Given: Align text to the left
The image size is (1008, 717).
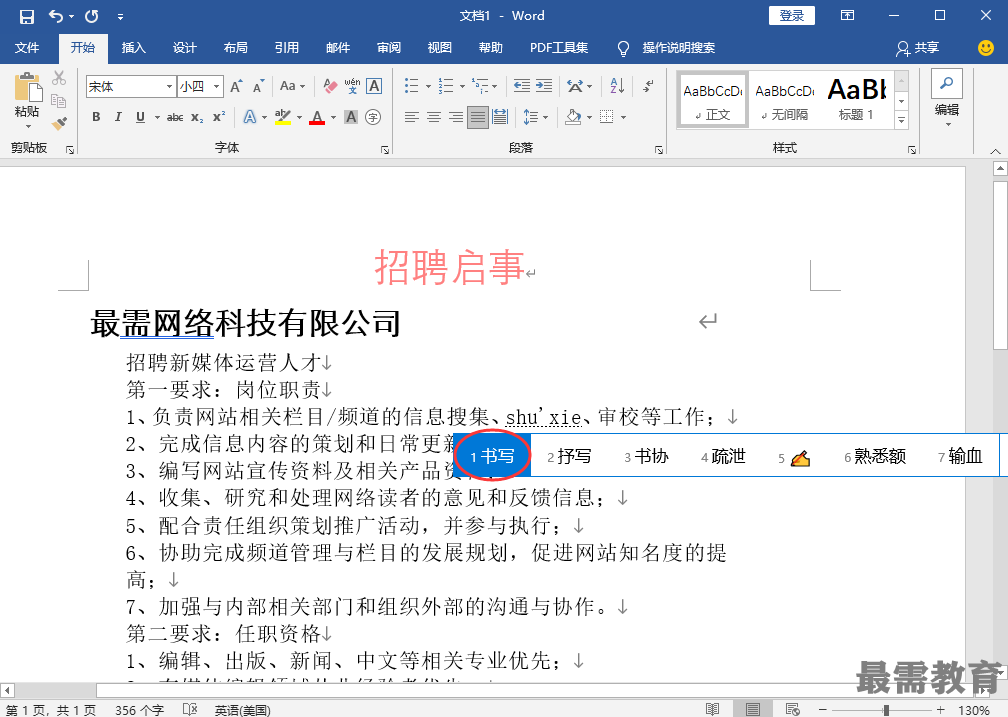Looking at the screenshot, I should (411, 117).
